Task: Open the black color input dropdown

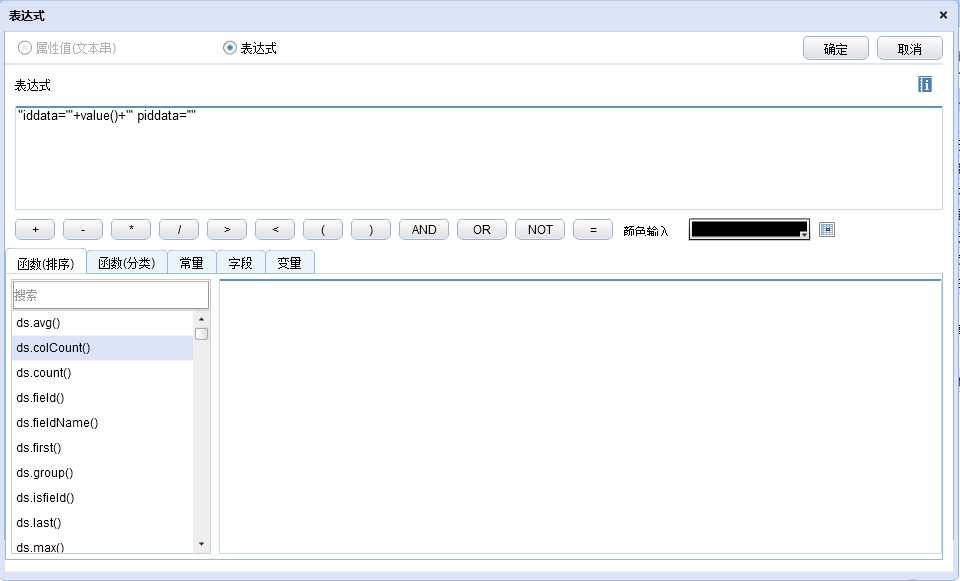Action: (749, 230)
